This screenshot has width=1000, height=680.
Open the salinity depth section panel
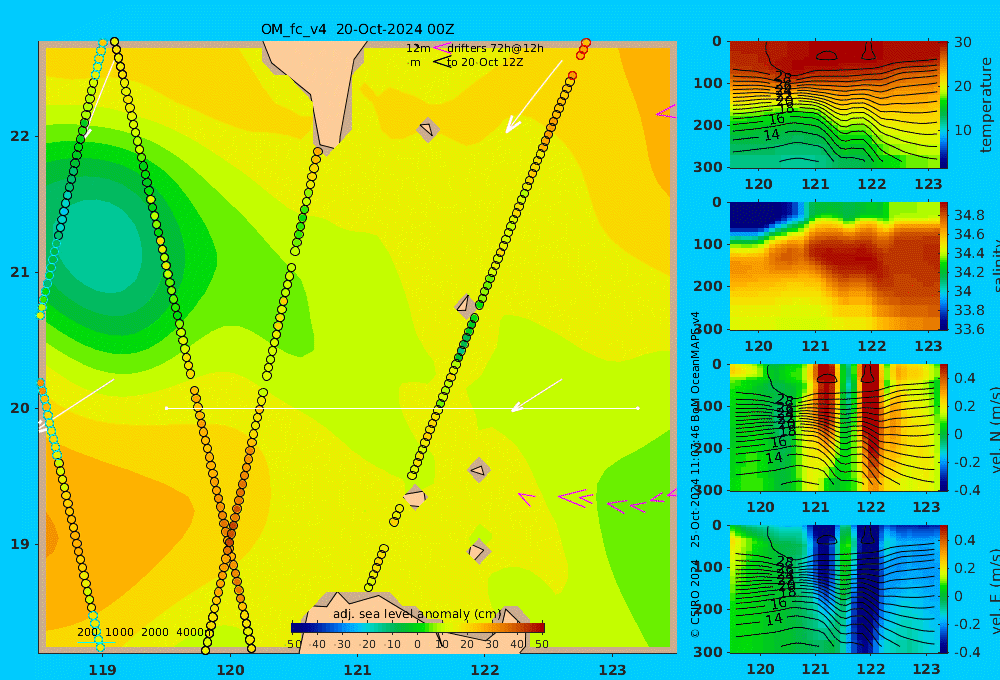pos(834,266)
